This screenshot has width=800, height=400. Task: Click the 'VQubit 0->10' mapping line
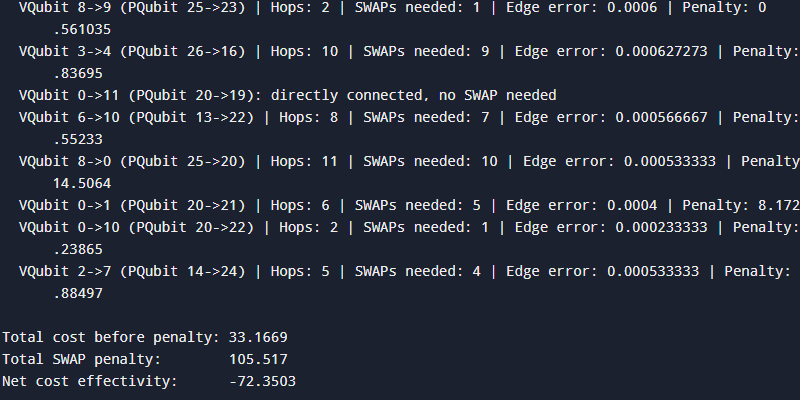409,227
